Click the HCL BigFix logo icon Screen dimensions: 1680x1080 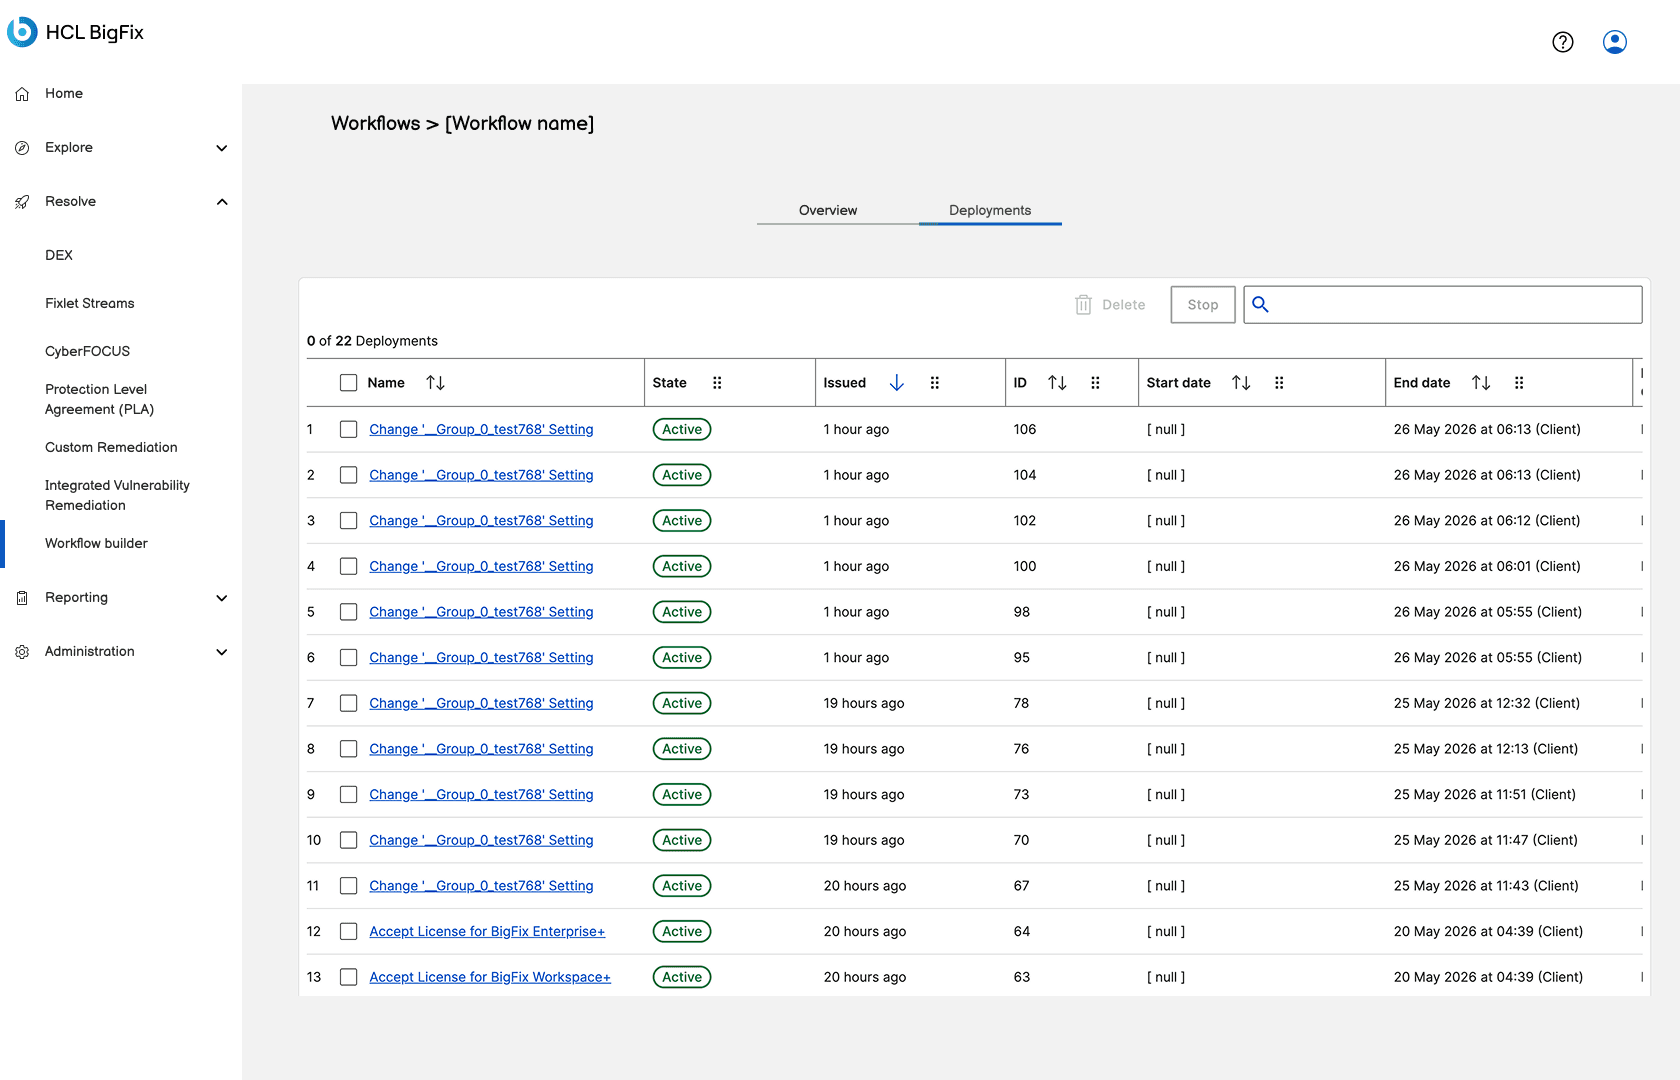(22, 32)
